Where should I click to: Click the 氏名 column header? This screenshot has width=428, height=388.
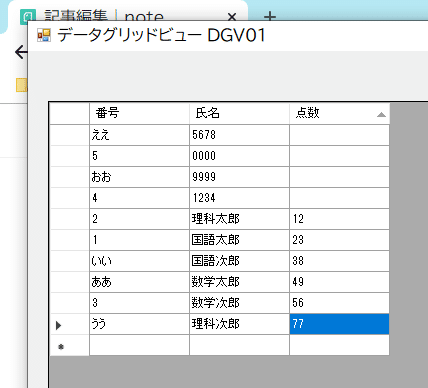[239, 113]
